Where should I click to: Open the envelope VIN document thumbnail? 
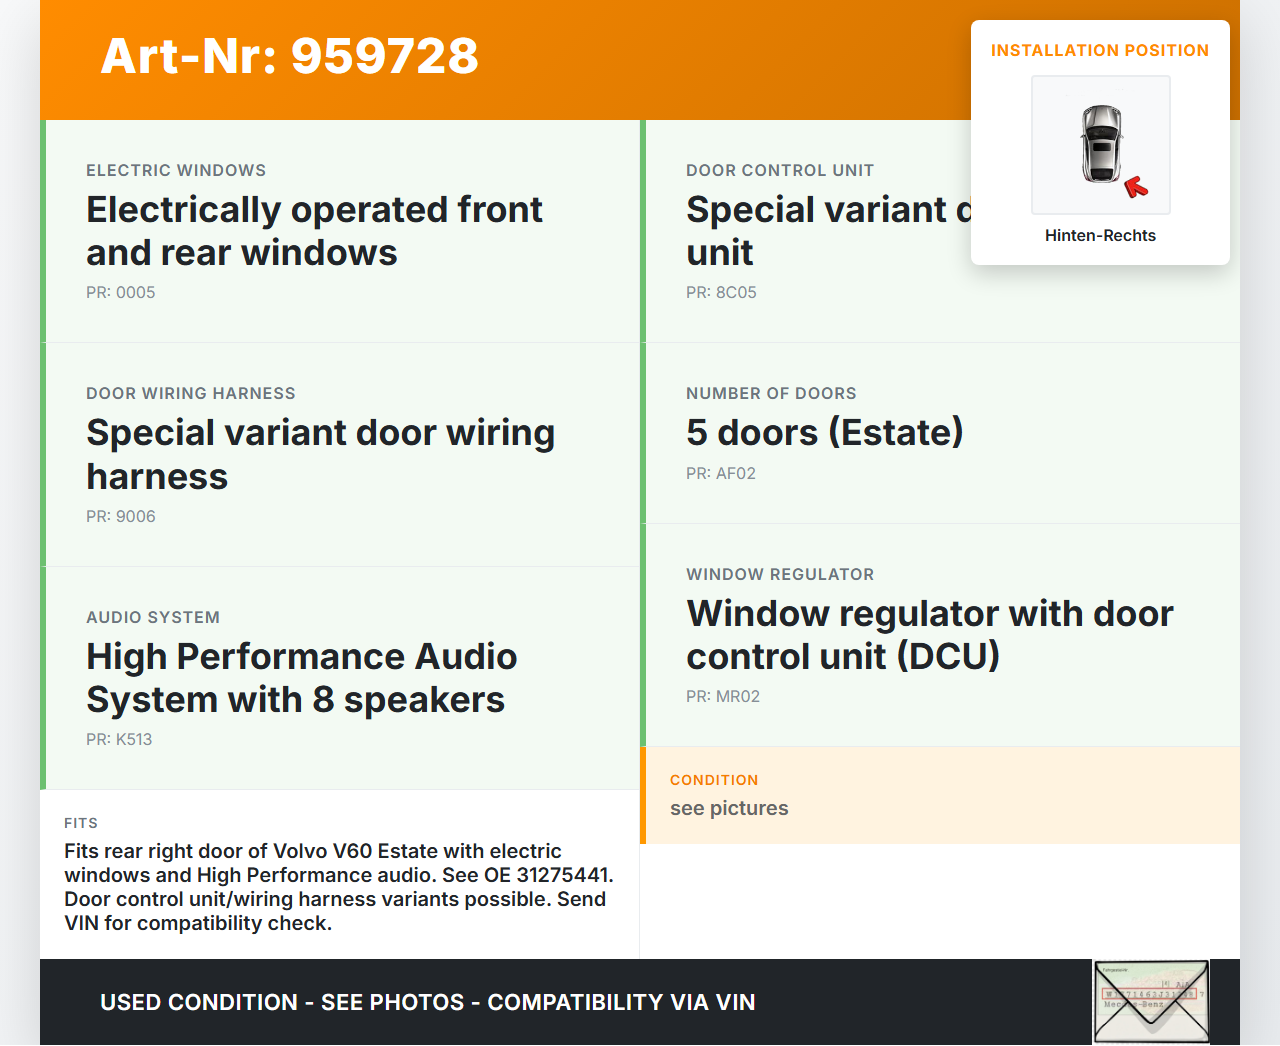(x=1151, y=1002)
